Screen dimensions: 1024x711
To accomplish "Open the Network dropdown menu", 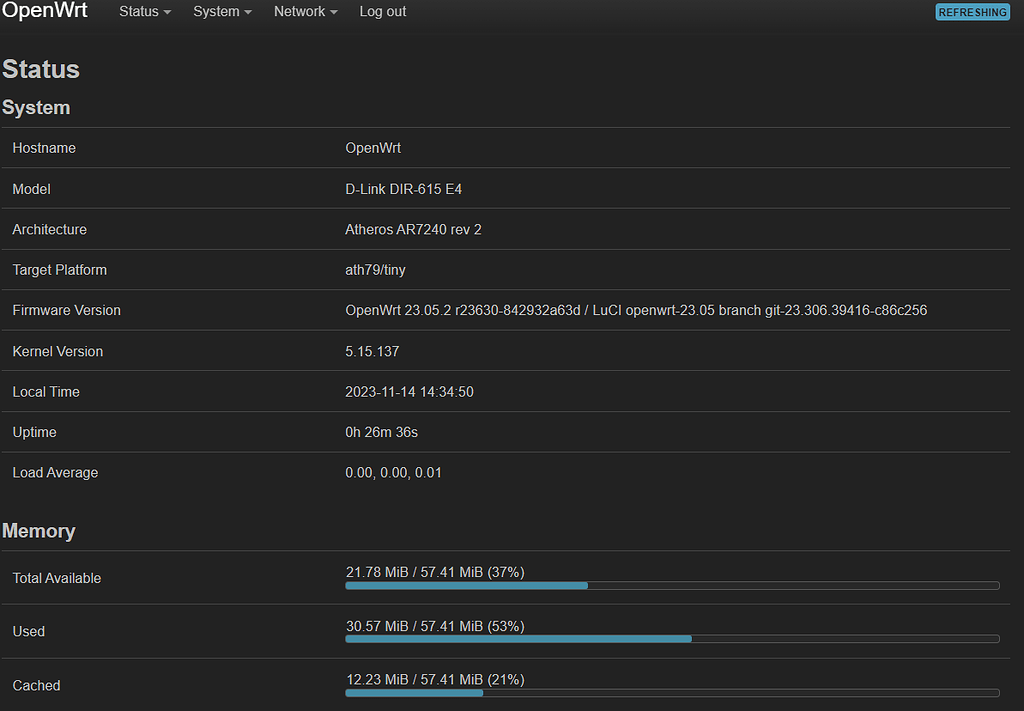I will click(299, 12).
